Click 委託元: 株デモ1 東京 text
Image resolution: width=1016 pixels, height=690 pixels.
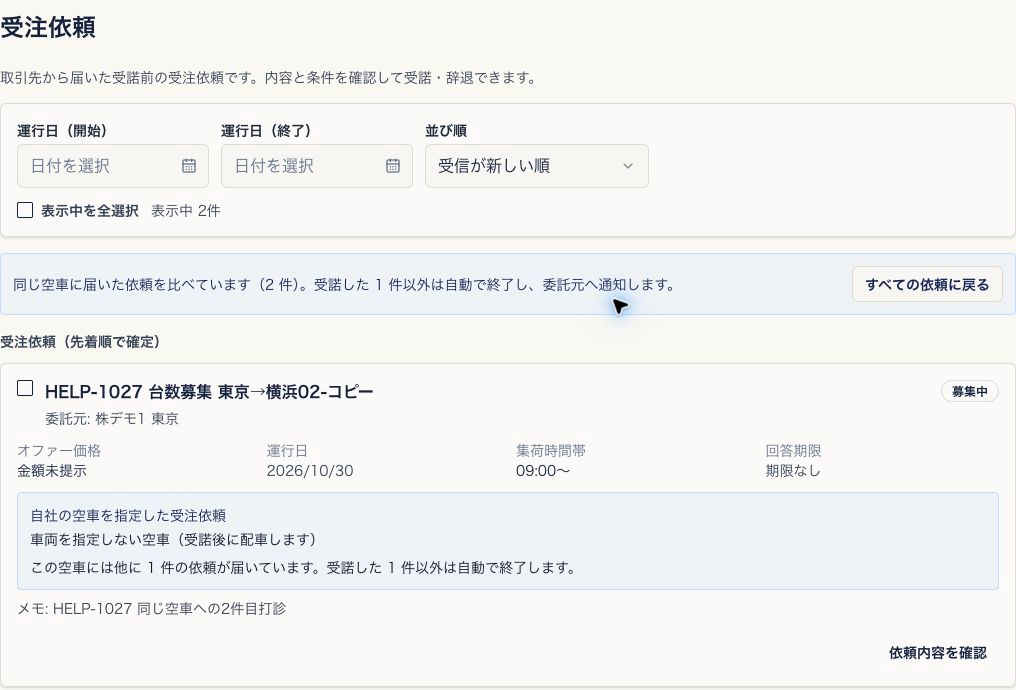point(111,419)
